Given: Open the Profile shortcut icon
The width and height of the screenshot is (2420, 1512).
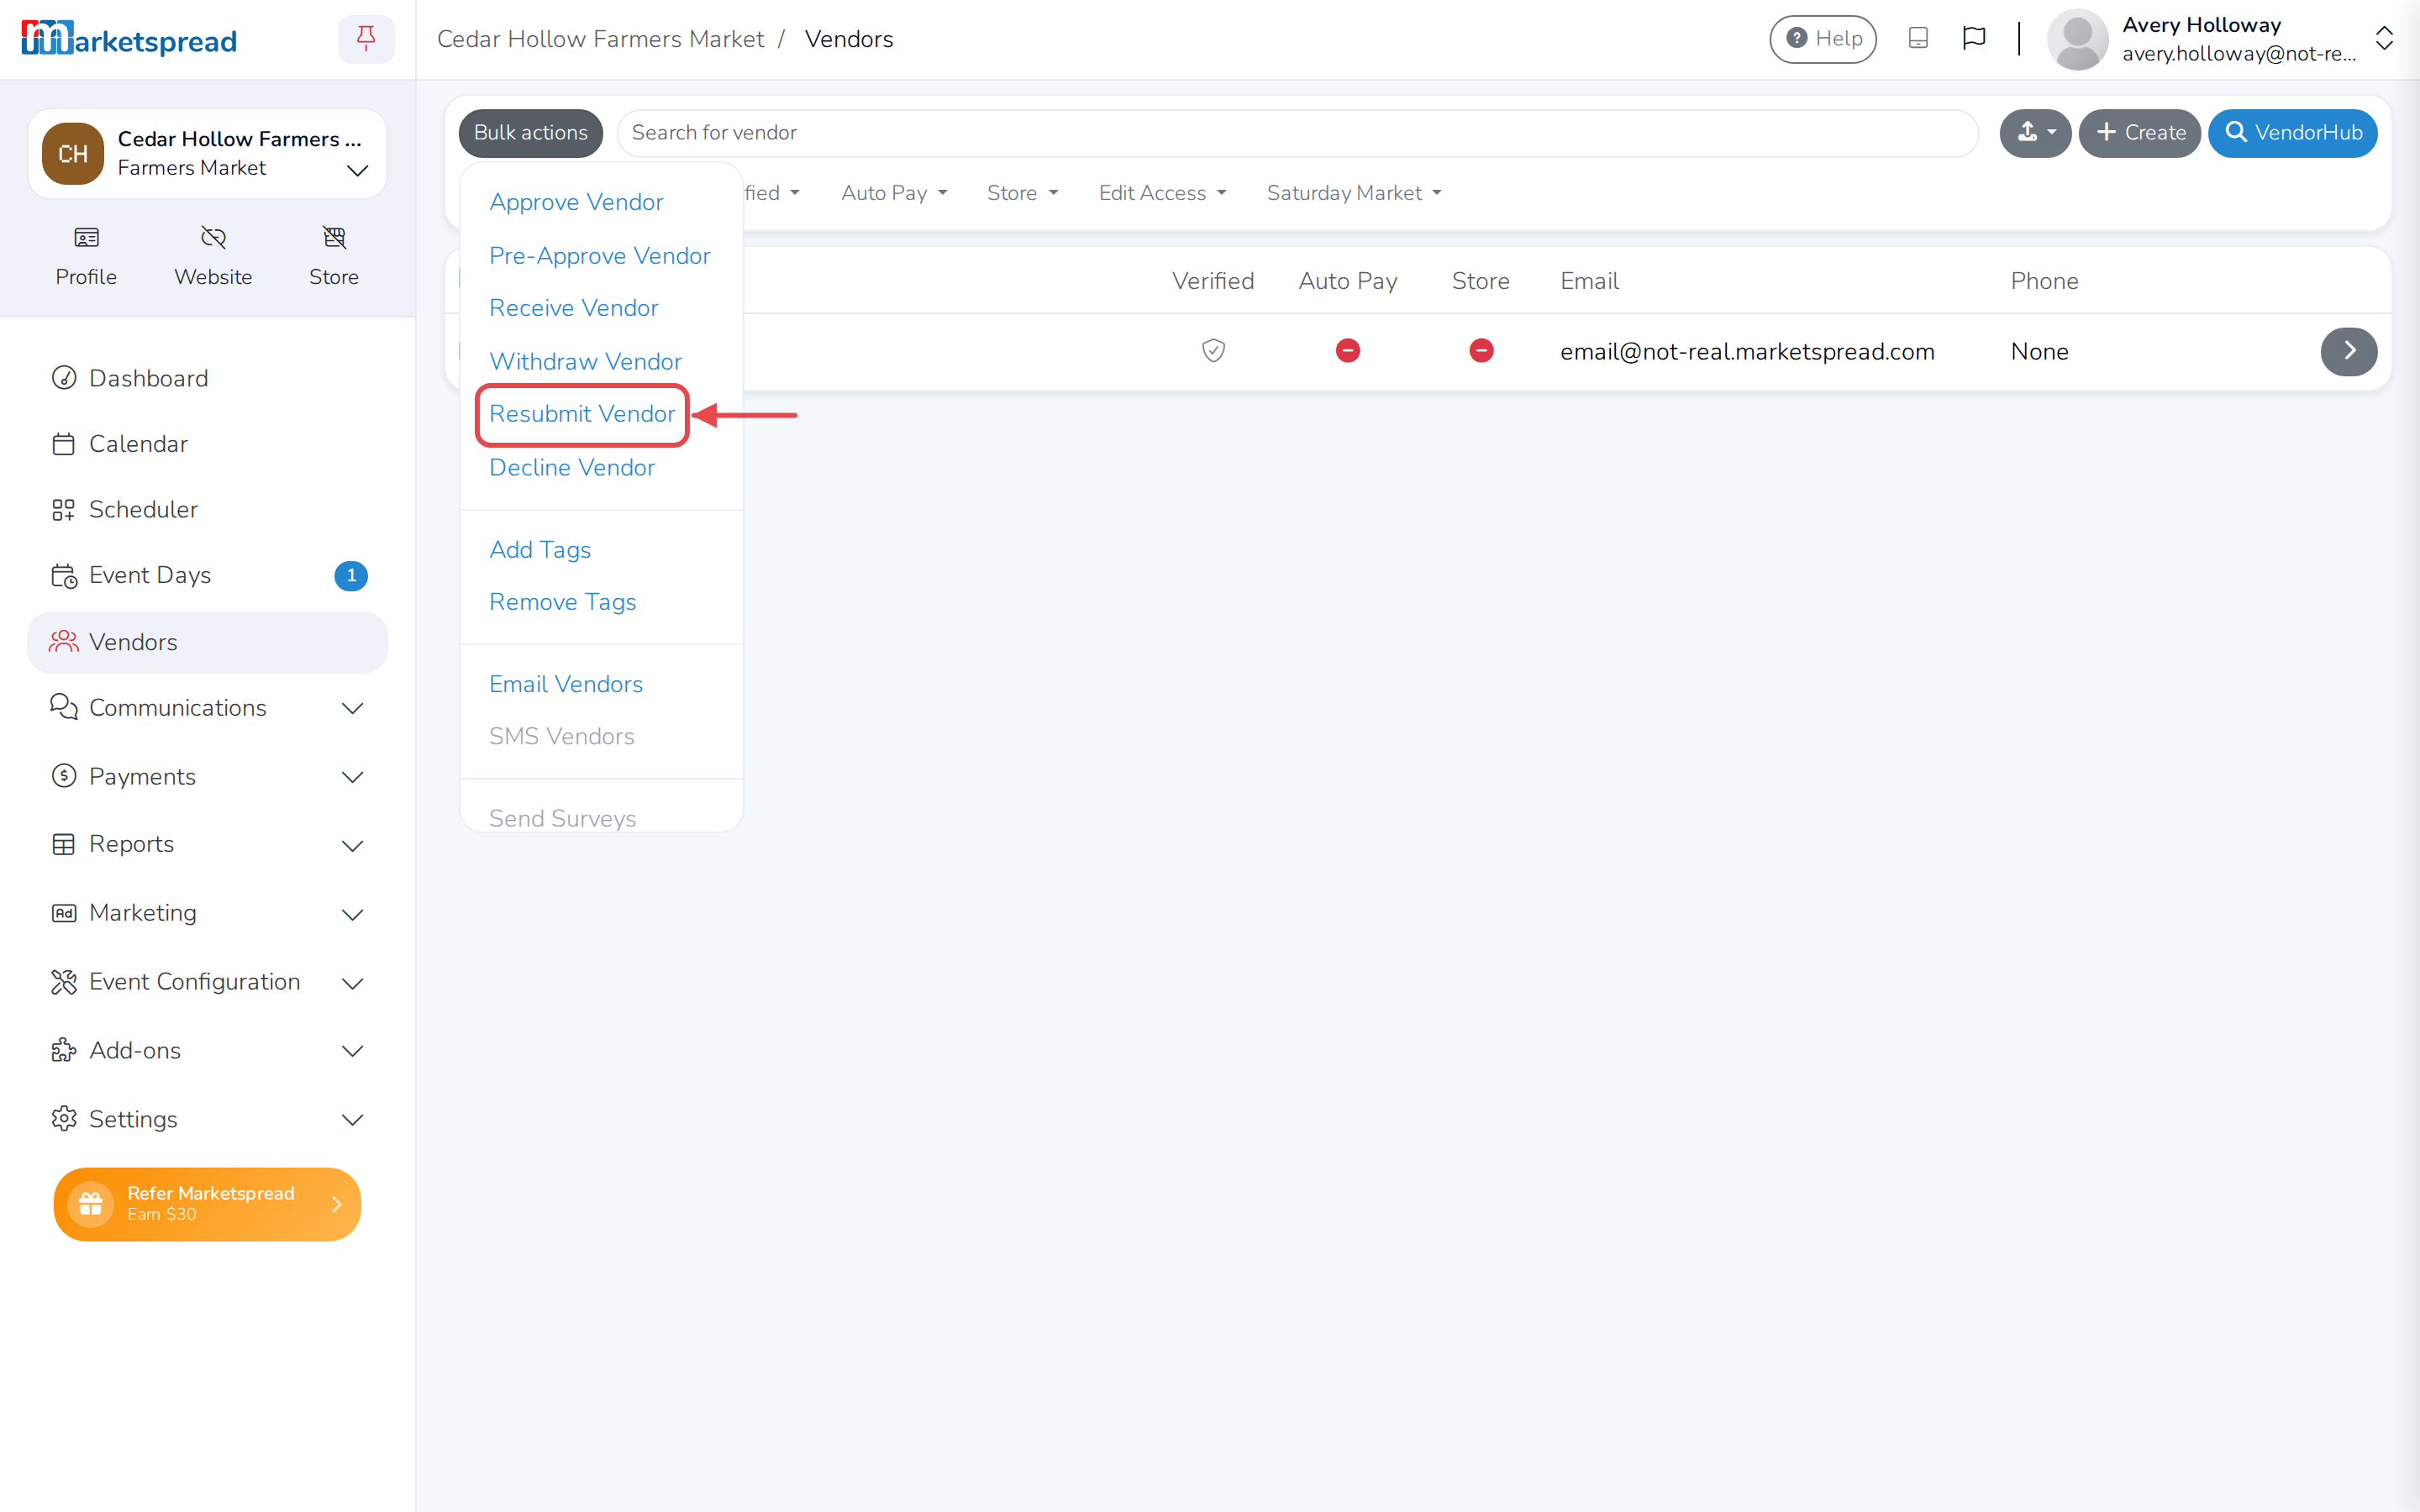Looking at the screenshot, I should [x=86, y=238].
